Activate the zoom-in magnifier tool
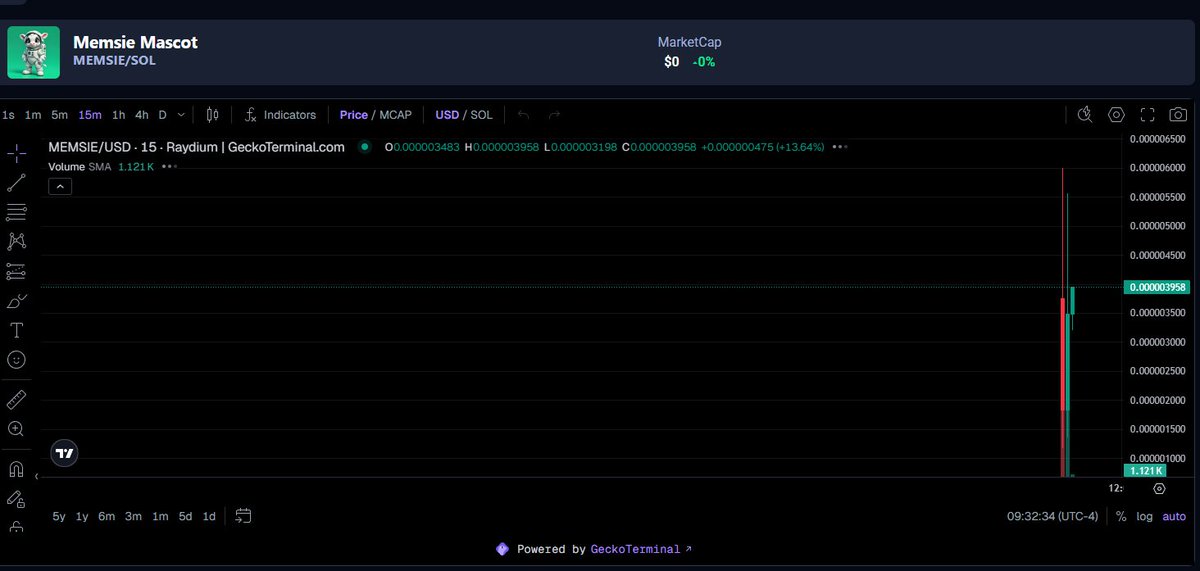Screen dimensions: 1200x571 (16, 429)
